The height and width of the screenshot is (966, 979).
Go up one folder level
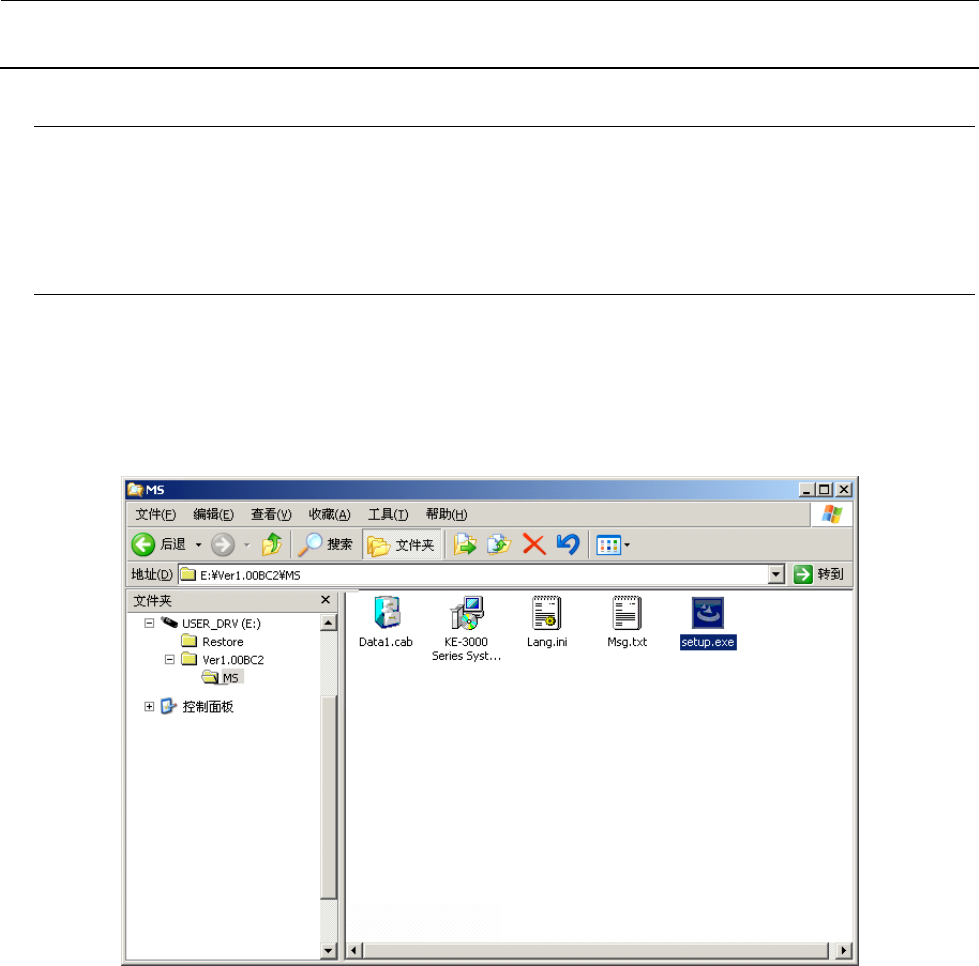(x=272, y=545)
